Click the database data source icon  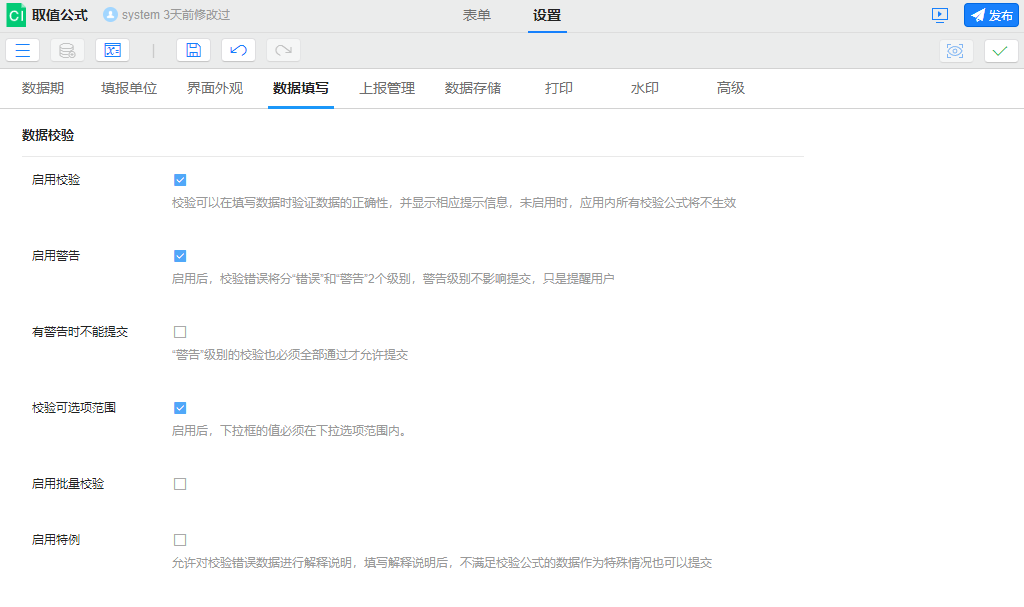click(66, 50)
